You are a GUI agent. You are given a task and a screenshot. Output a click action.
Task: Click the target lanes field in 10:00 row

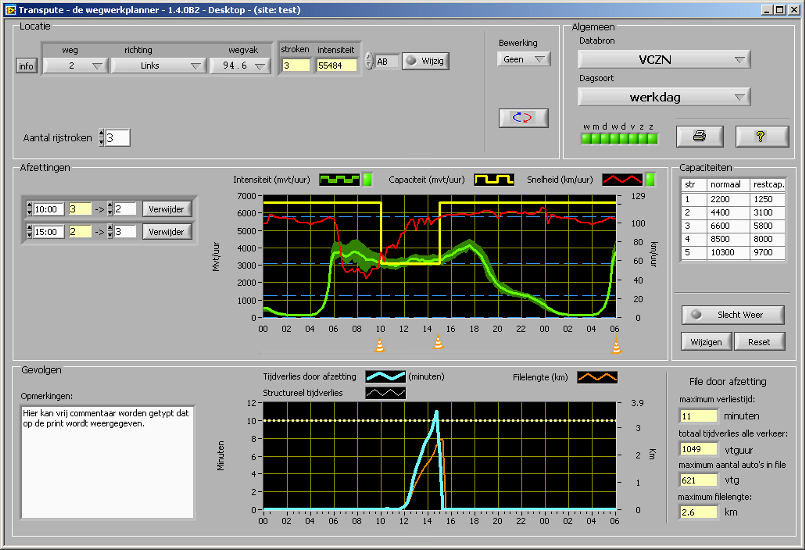coord(125,209)
